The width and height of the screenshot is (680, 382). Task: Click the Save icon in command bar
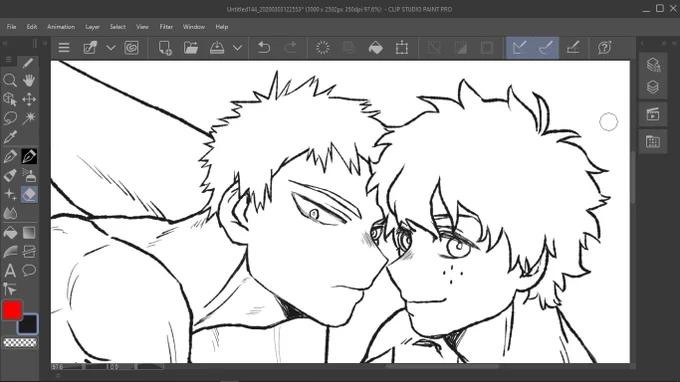click(217, 48)
